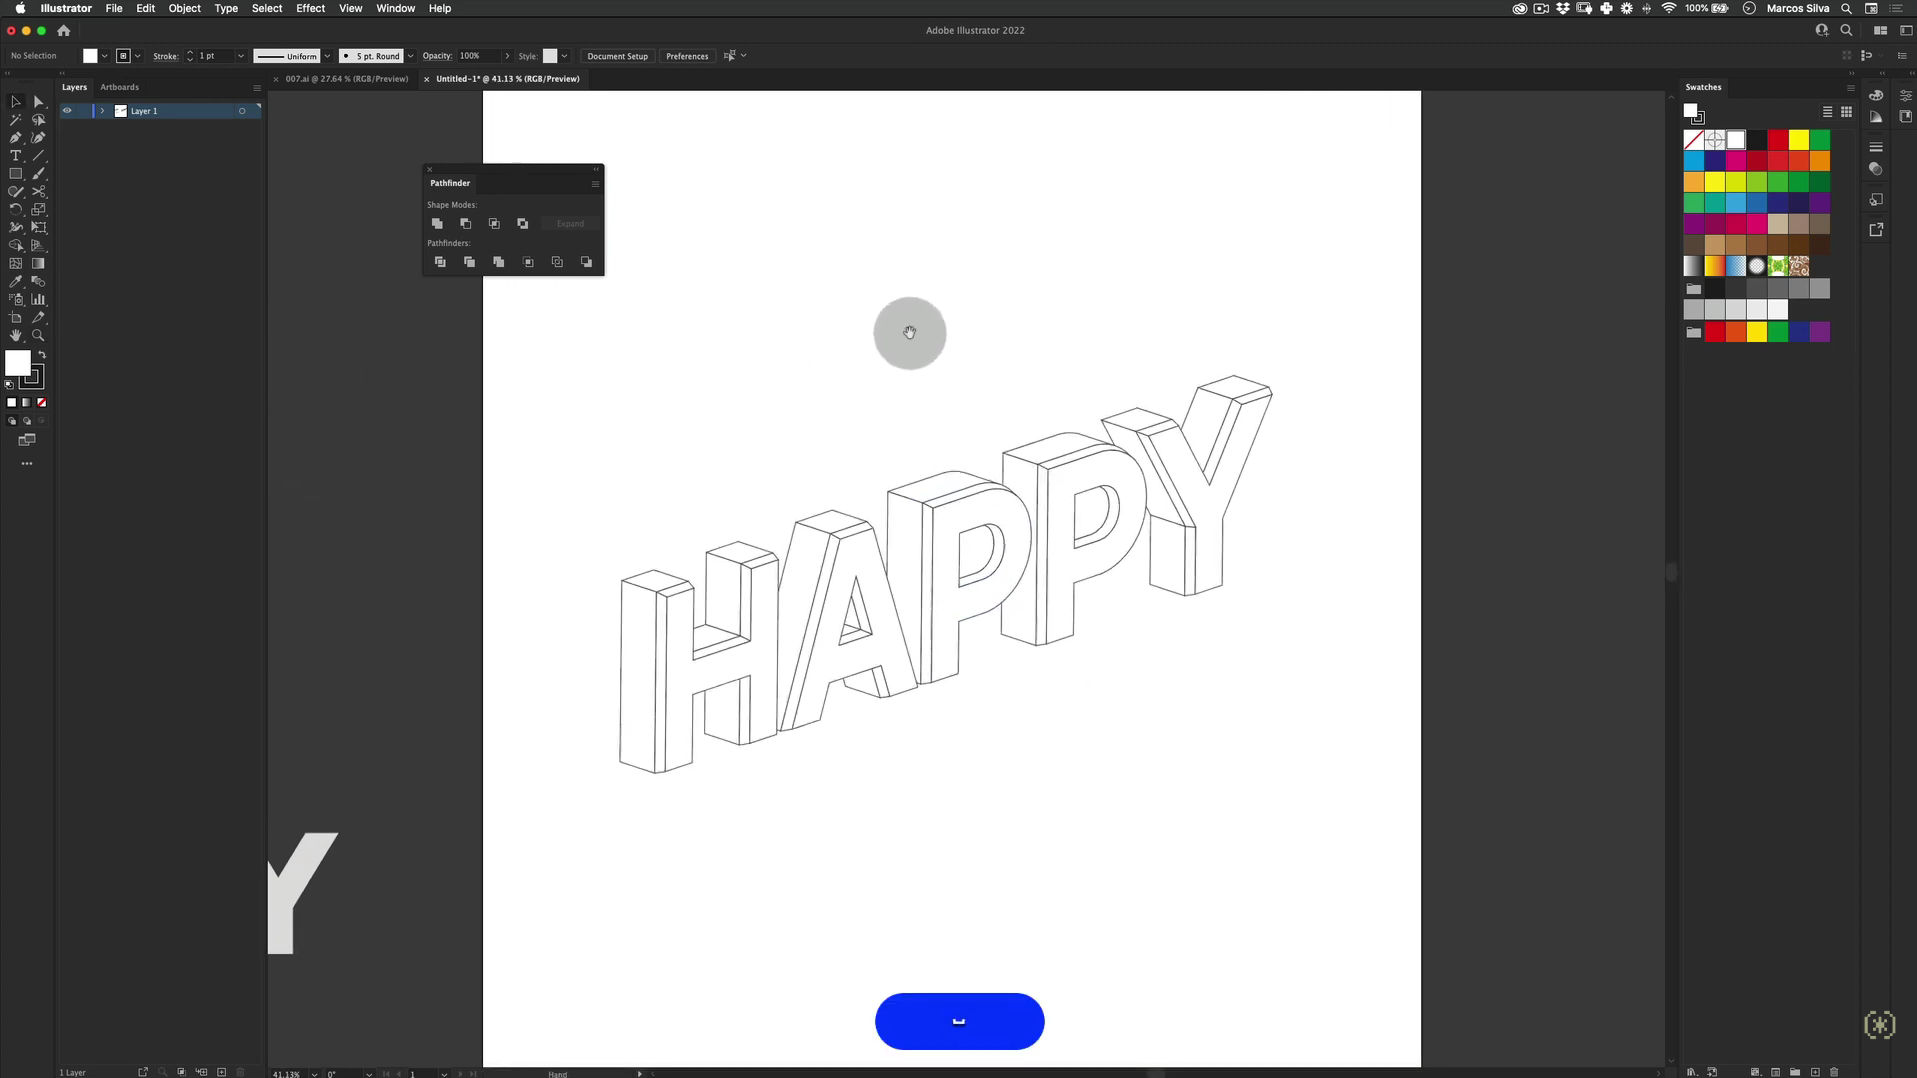Screen dimensions: 1917x1078
Task: Click Divide in Pathfinder panel
Action: coord(440,262)
